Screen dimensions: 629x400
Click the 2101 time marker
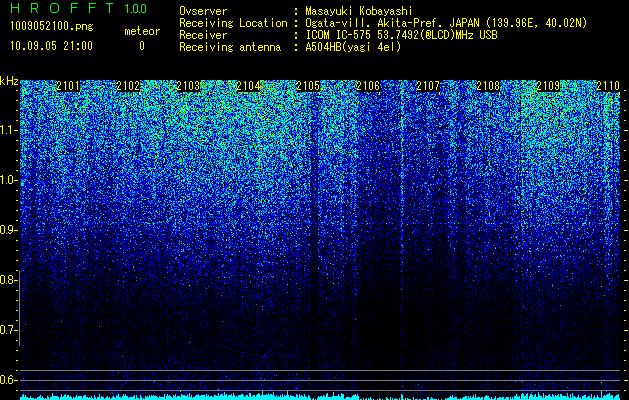coord(68,86)
